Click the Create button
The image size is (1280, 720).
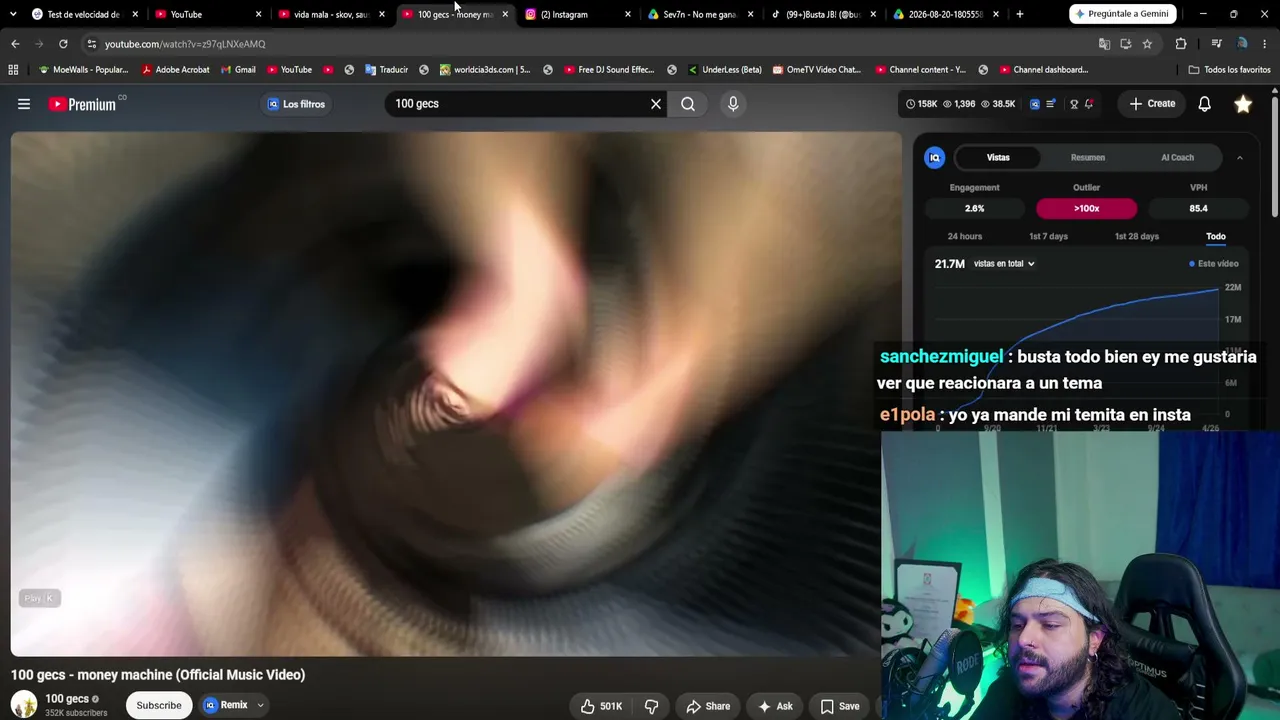(1153, 104)
